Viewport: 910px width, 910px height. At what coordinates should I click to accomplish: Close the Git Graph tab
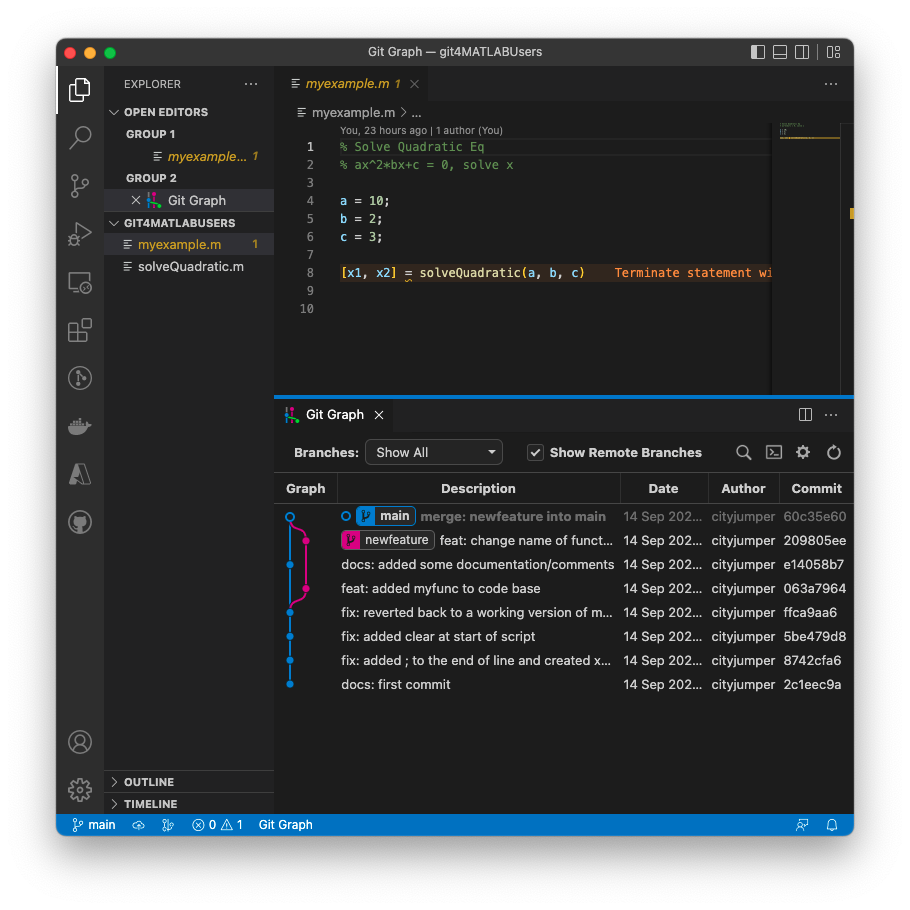tap(379, 415)
